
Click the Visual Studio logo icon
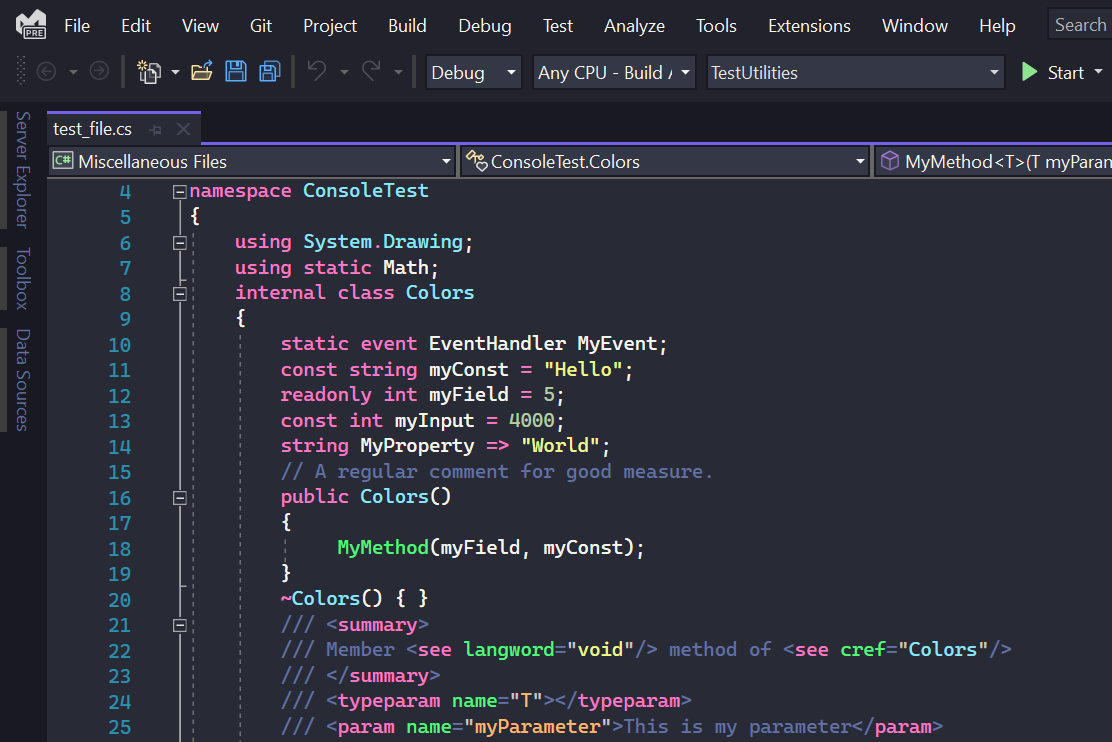(31, 25)
